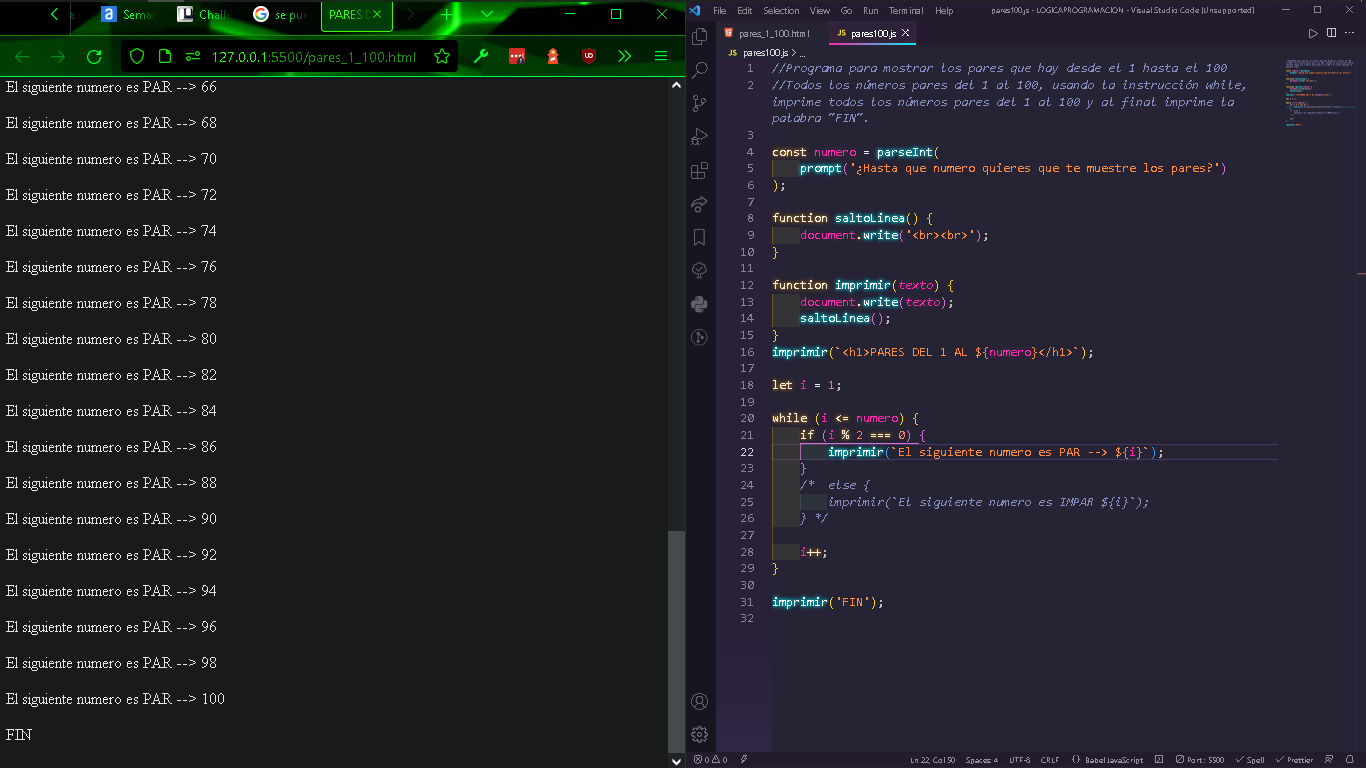The height and width of the screenshot is (768, 1366).
Task: Split the VS Code editor right
Action: point(1331,33)
